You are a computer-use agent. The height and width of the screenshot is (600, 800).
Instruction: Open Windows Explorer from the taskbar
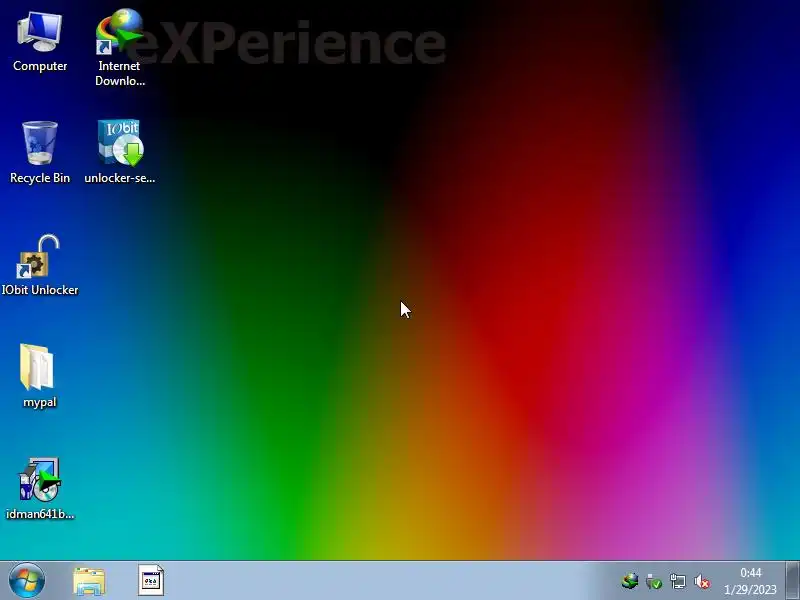[x=89, y=581]
